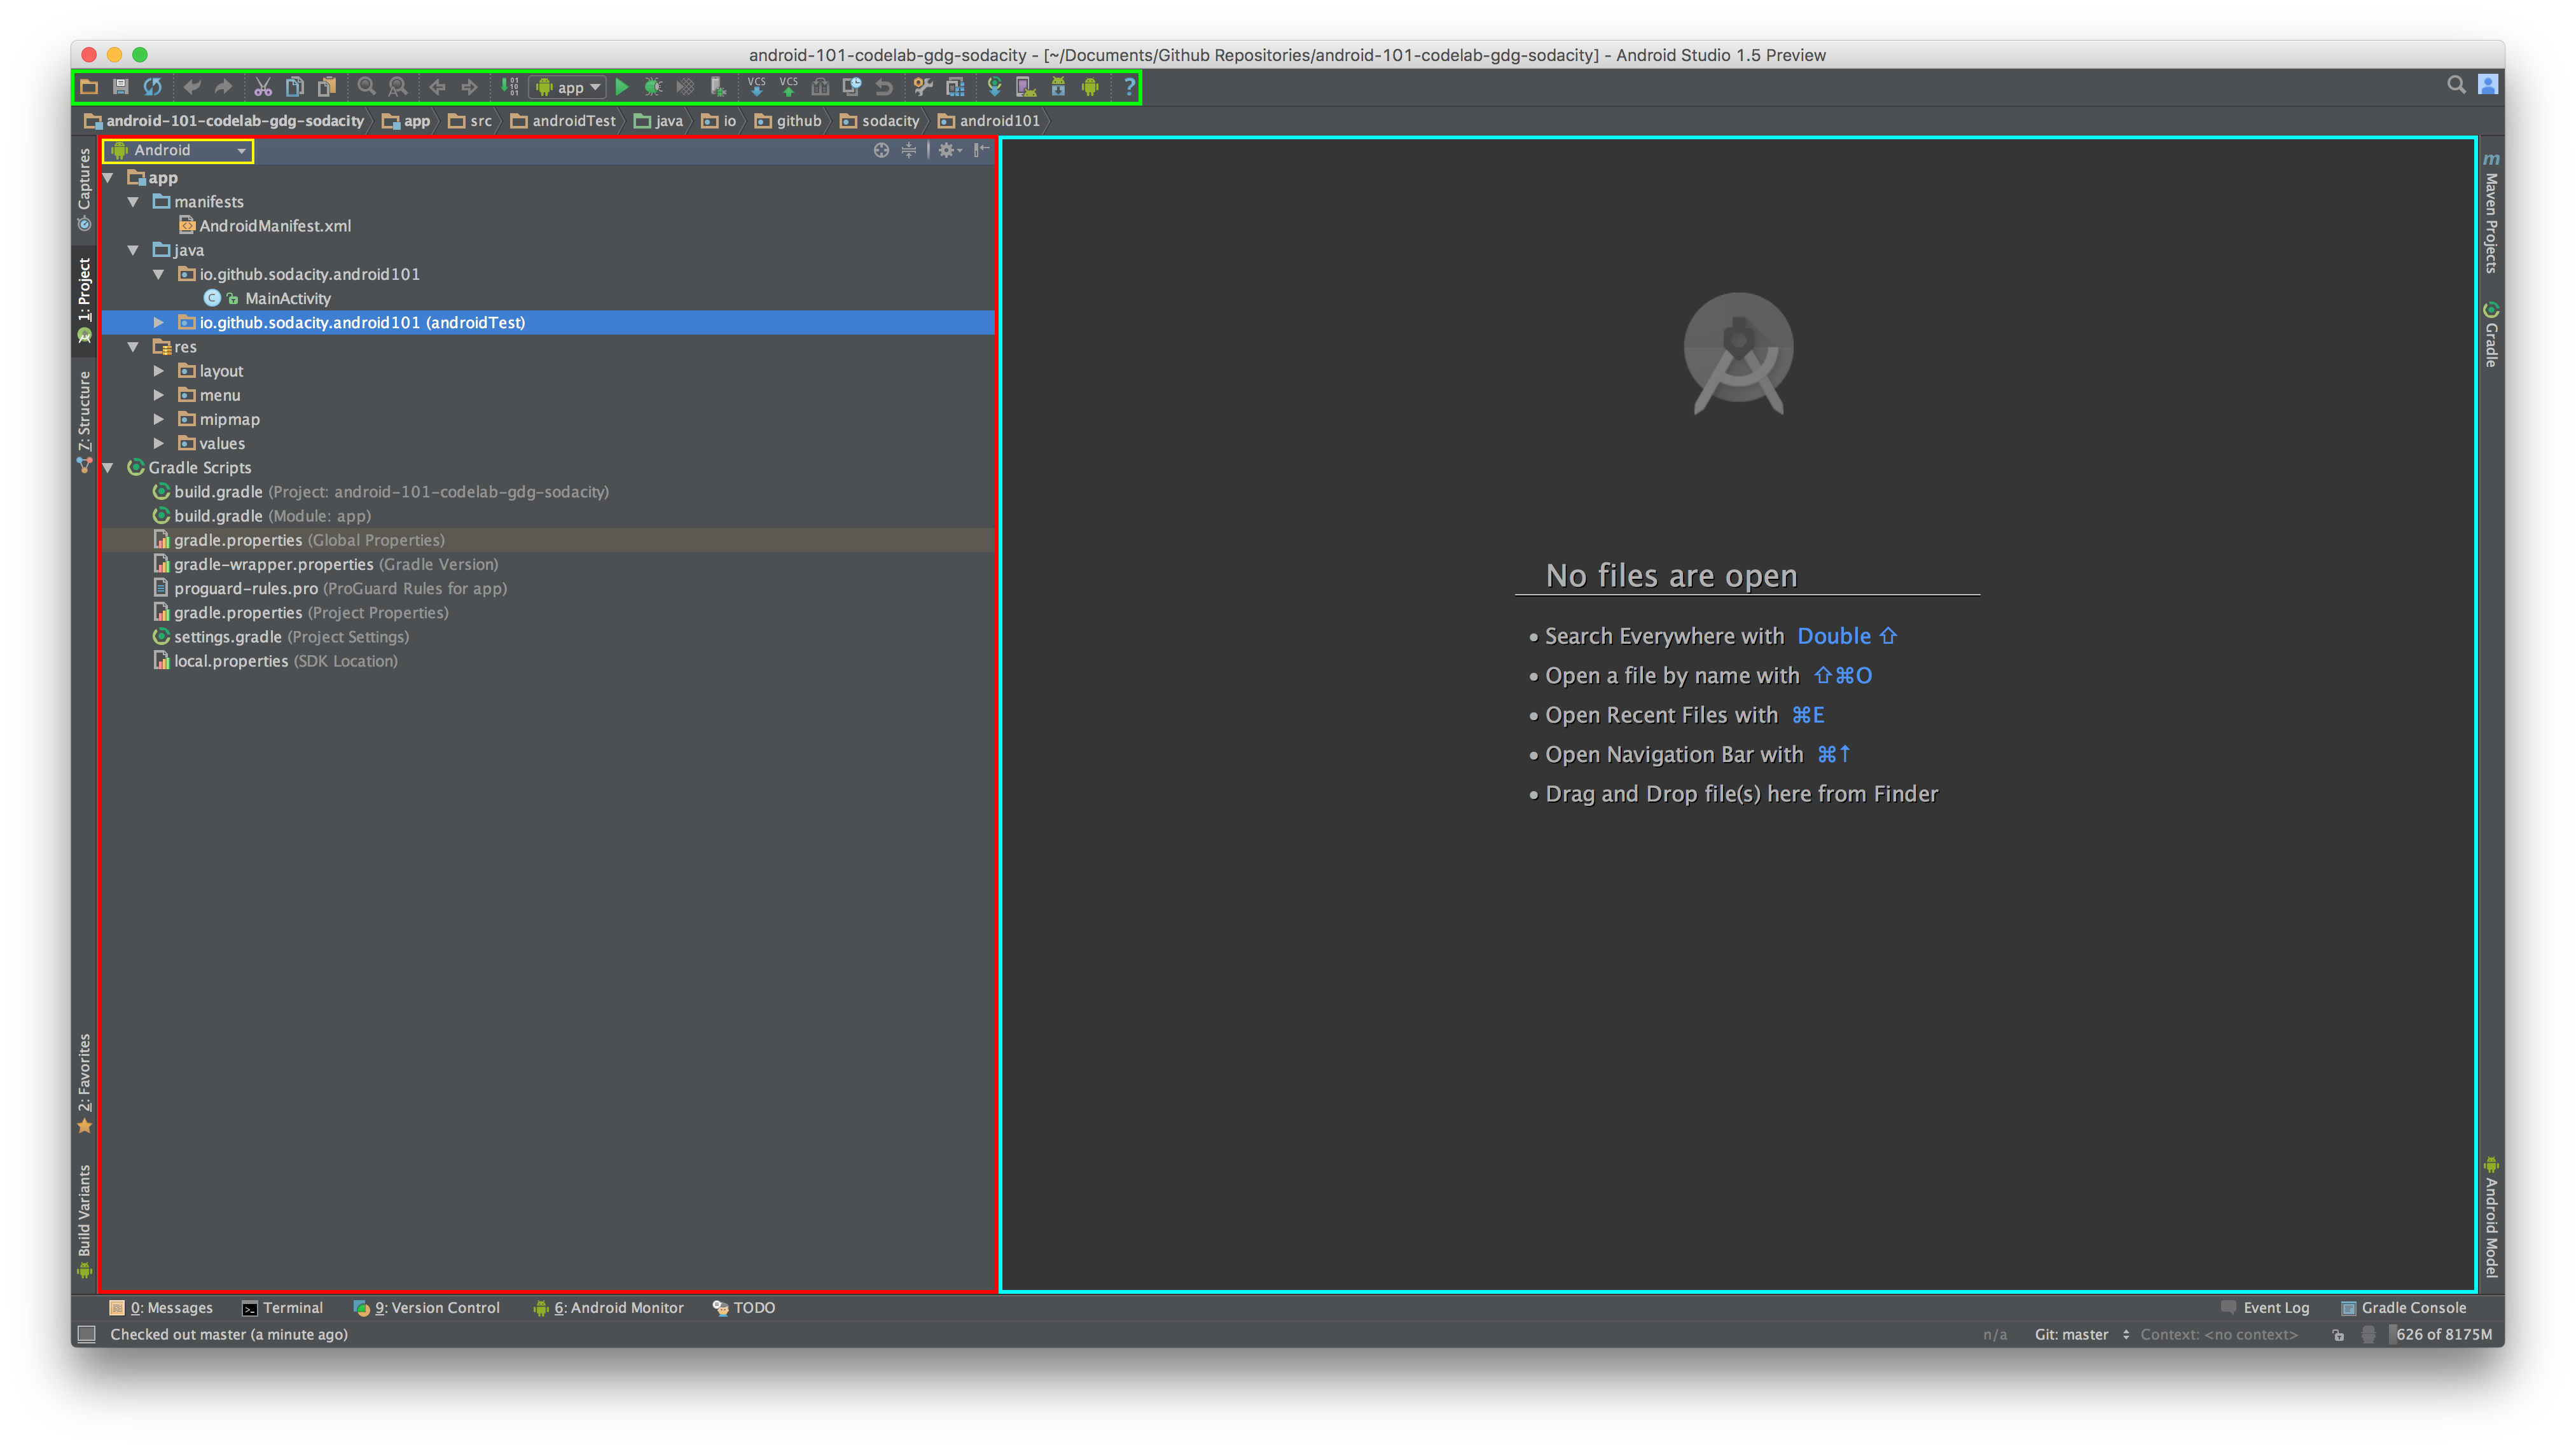Click the Debug app bug icon

point(653,87)
